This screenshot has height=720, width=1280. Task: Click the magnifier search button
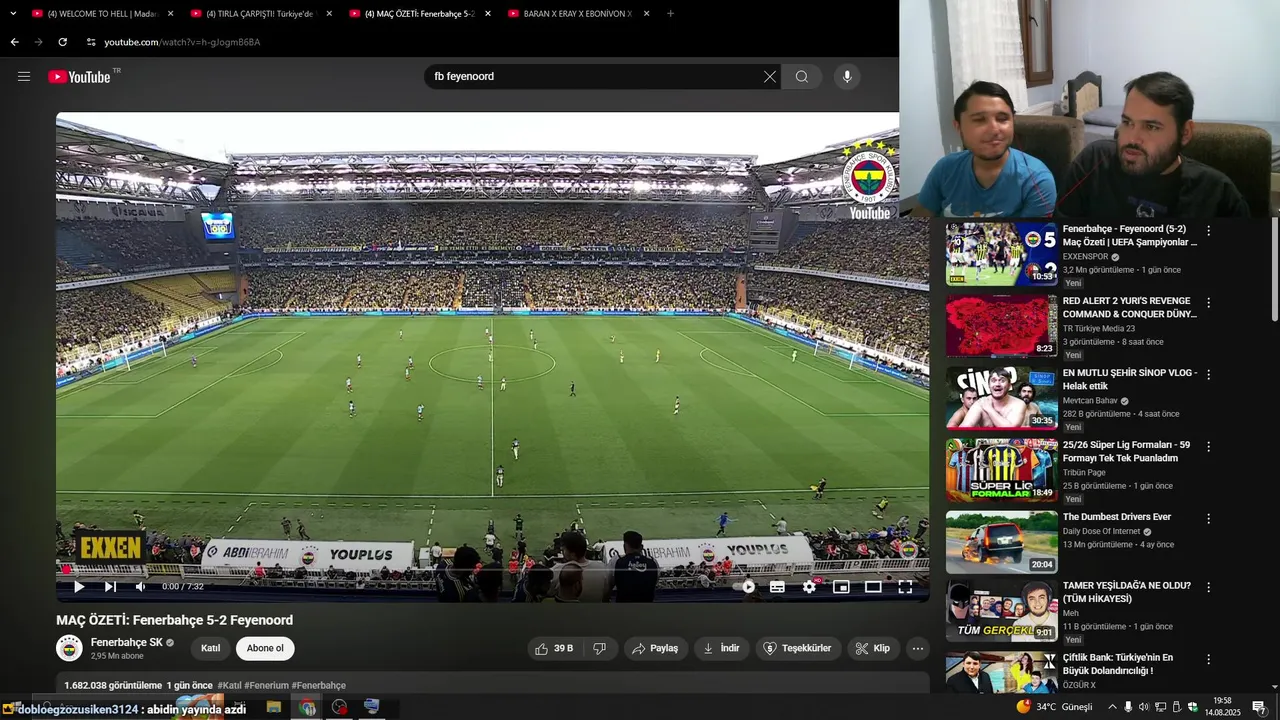[x=802, y=77]
